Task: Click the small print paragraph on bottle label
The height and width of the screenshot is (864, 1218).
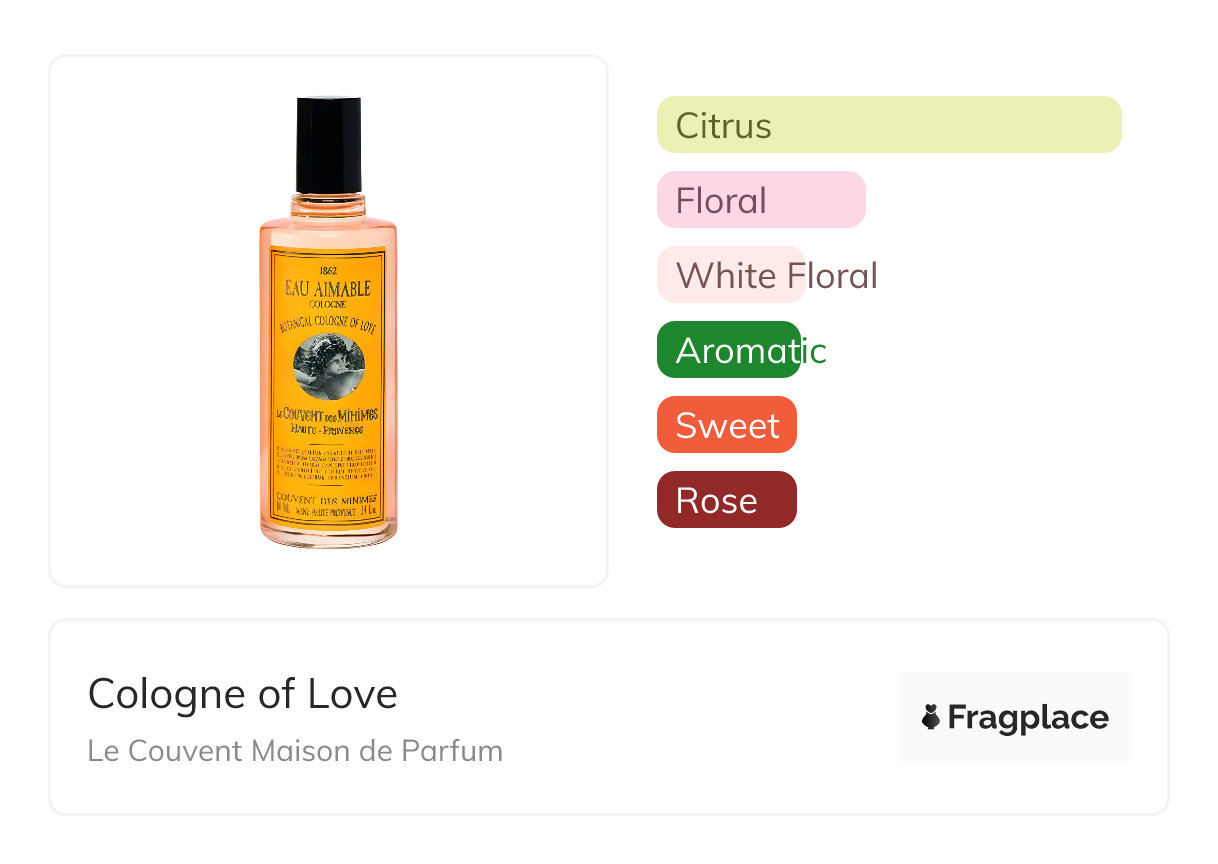Action: [x=327, y=465]
